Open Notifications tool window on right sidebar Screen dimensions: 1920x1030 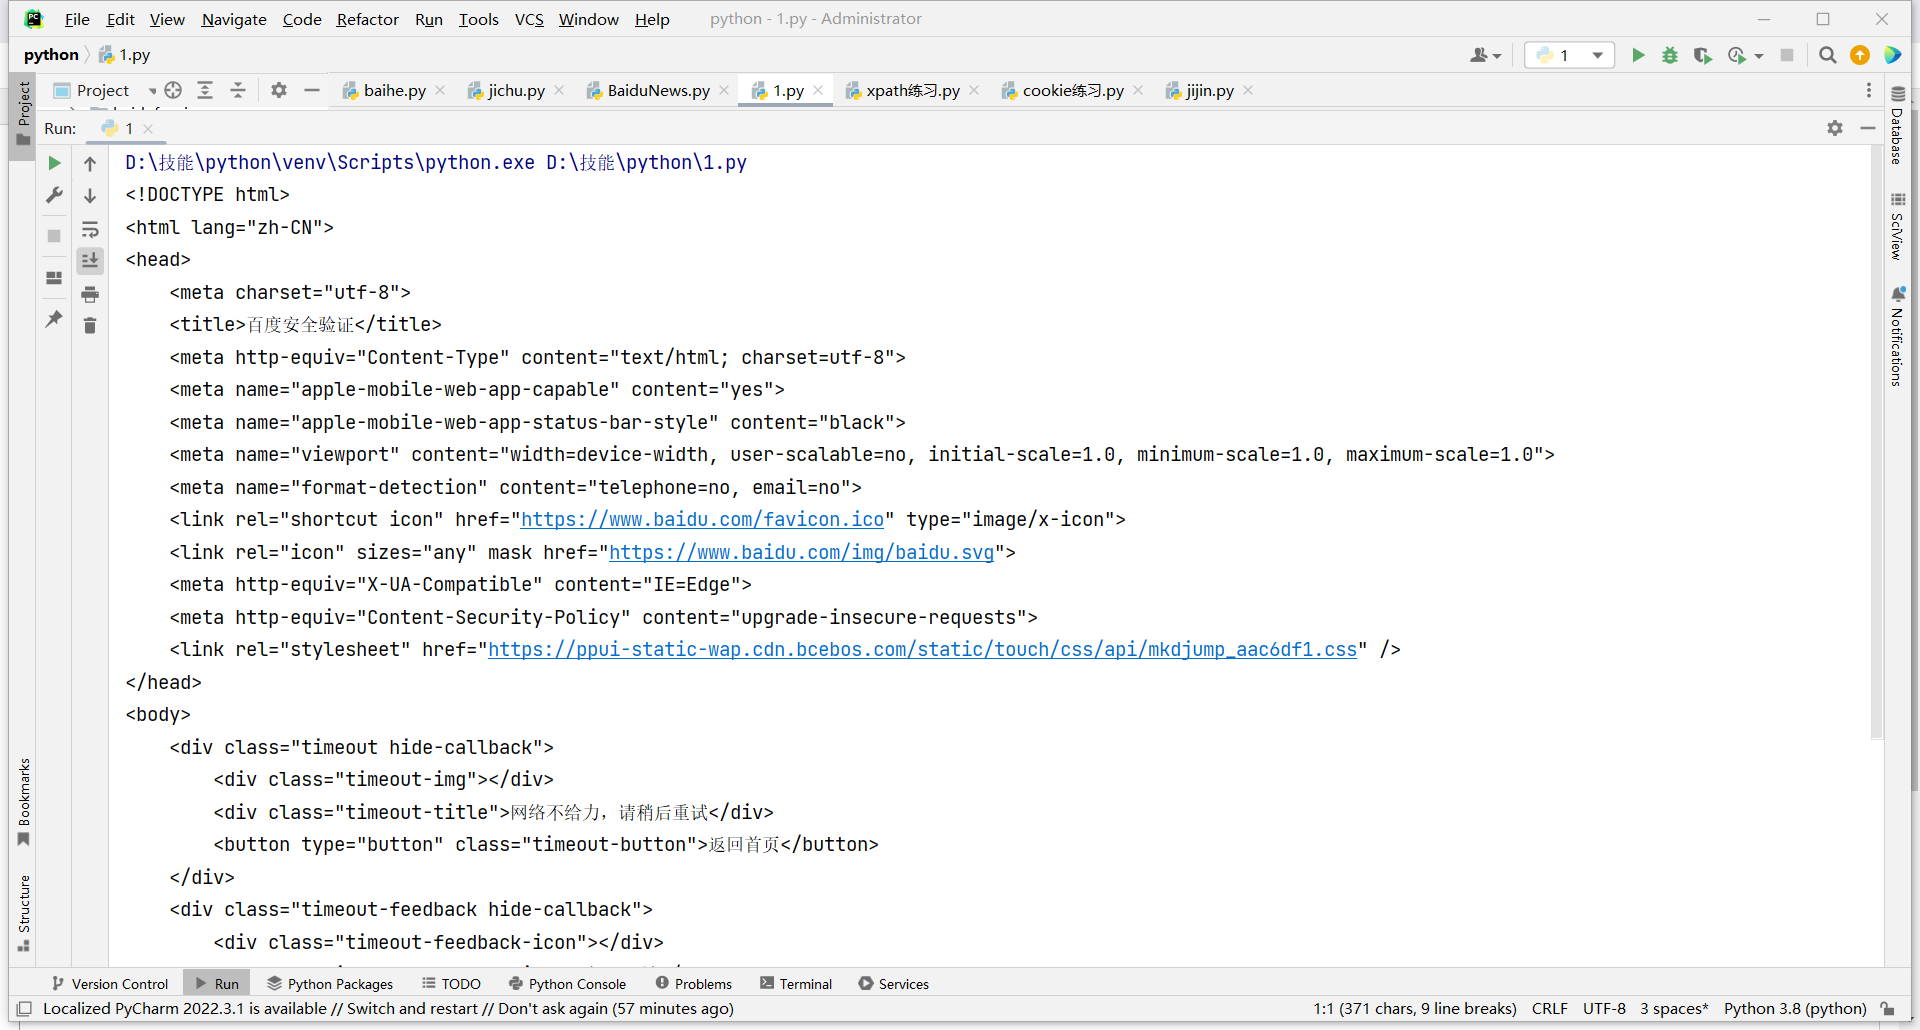point(1897,337)
